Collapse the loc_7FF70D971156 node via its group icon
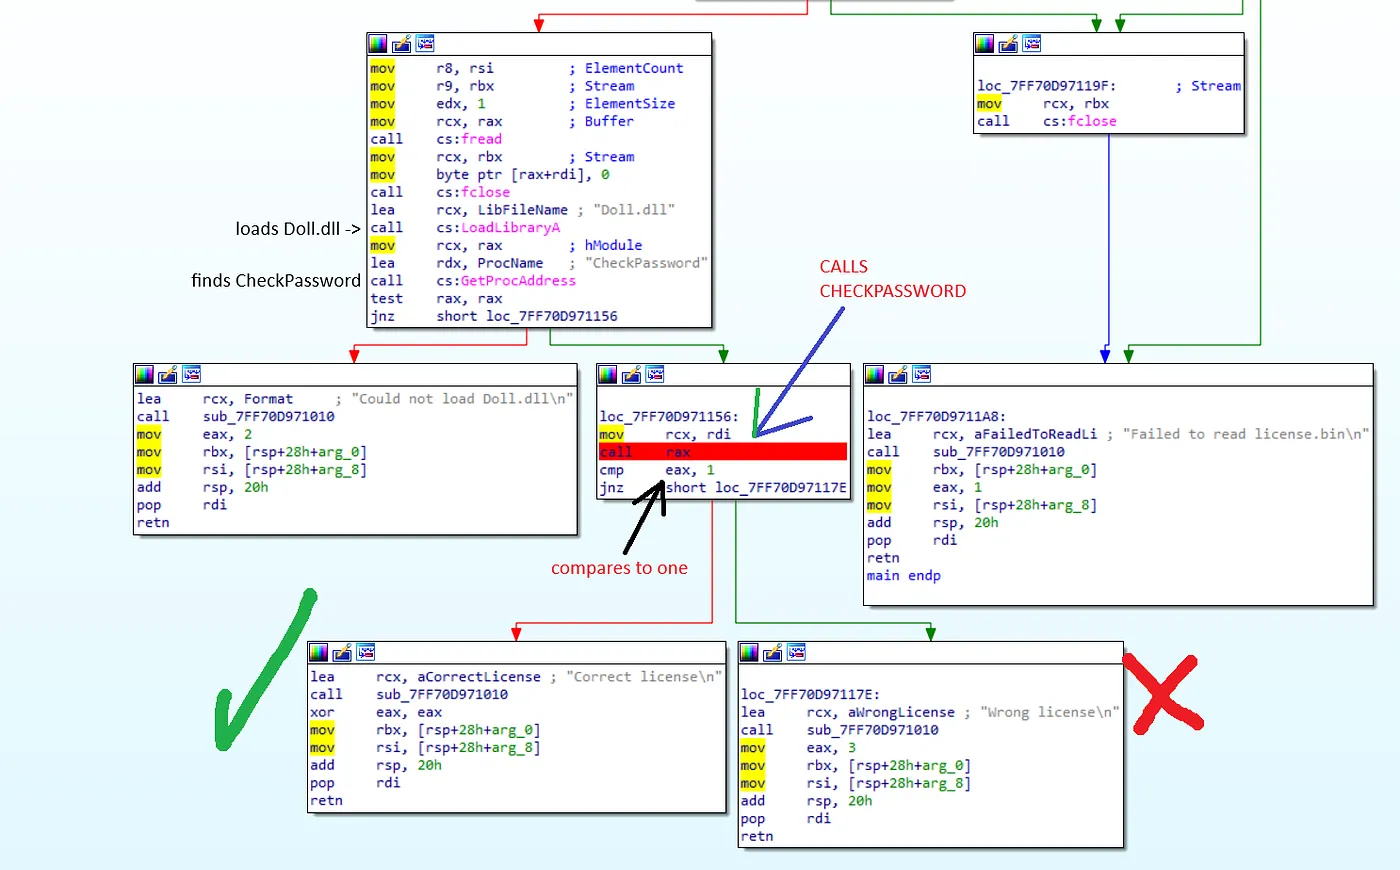This screenshot has width=1400, height=870. coord(655,374)
